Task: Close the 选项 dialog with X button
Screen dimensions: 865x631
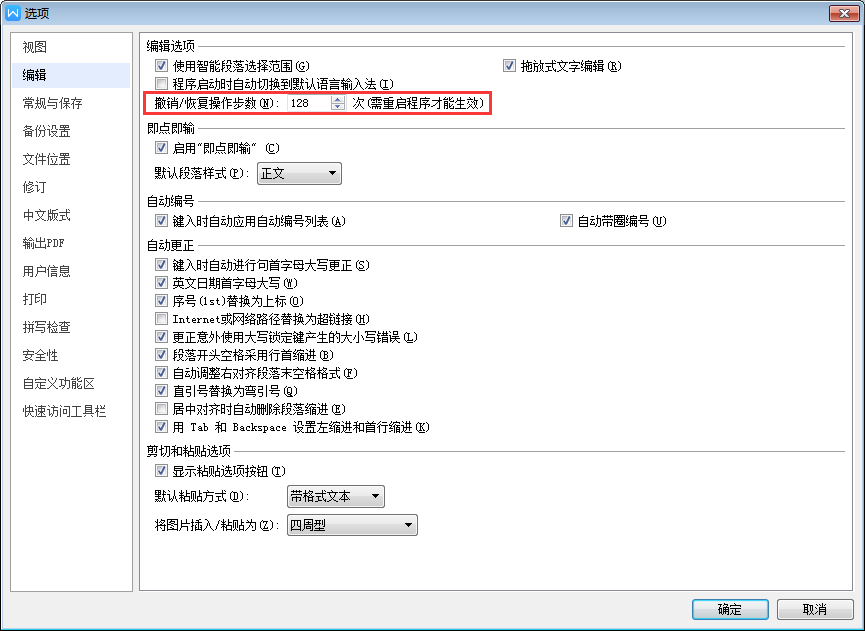Action: 843,13
